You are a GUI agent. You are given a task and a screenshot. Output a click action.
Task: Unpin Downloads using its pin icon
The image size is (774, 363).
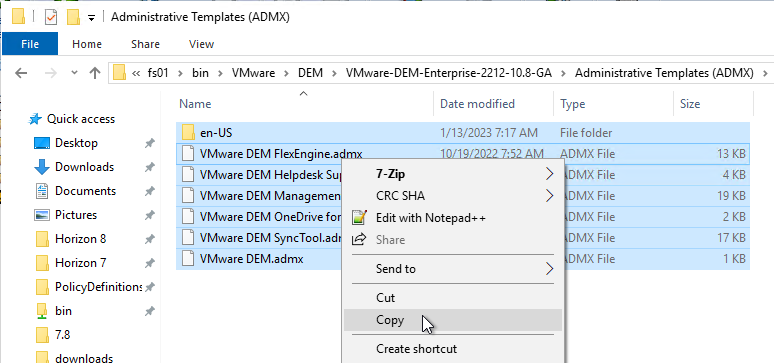pos(149,167)
